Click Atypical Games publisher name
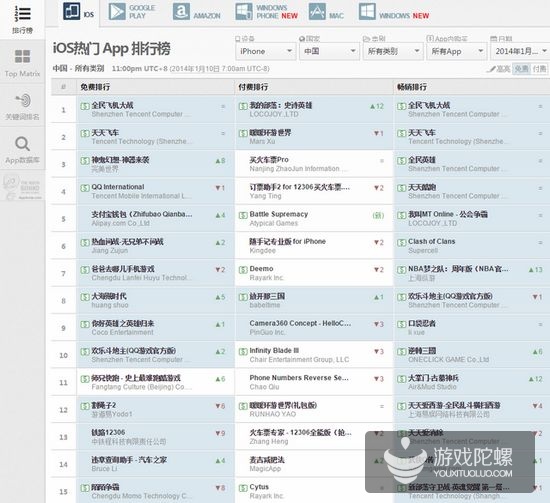The width and height of the screenshot is (550, 503). [274, 223]
